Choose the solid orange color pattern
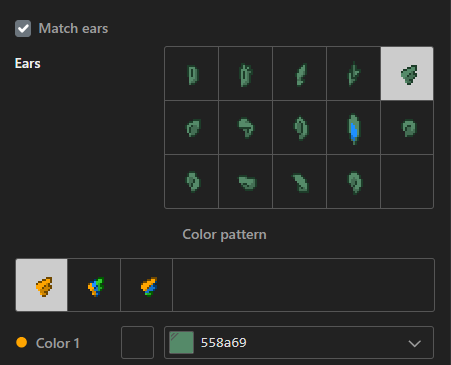The width and height of the screenshot is (451, 365). point(42,285)
